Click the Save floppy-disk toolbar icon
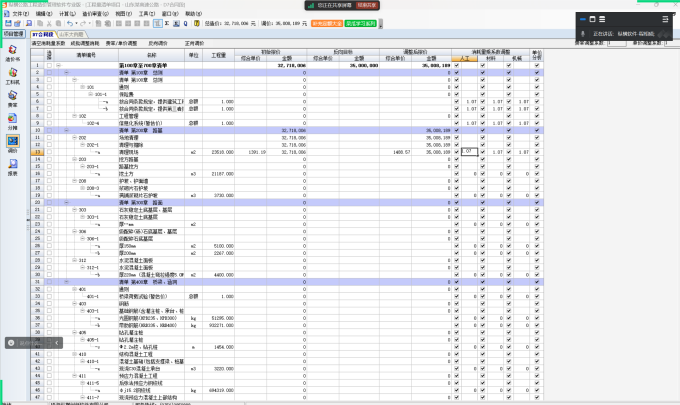This screenshot has height=405, width=680. point(8,23)
